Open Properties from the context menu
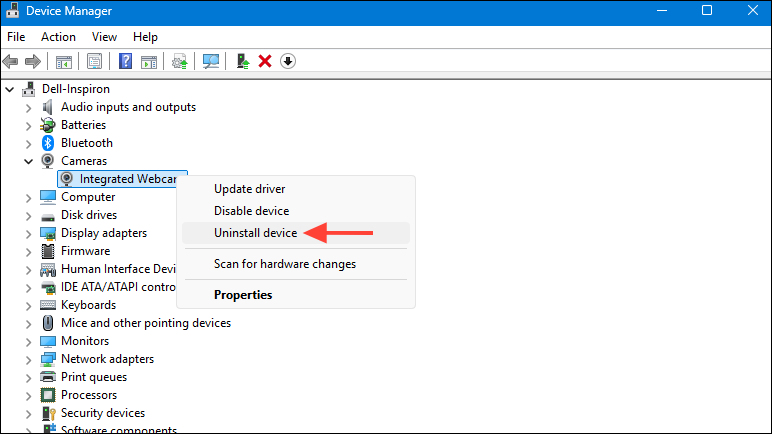Image resolution: width=772 pixels, height=434 pixels. 243,295
